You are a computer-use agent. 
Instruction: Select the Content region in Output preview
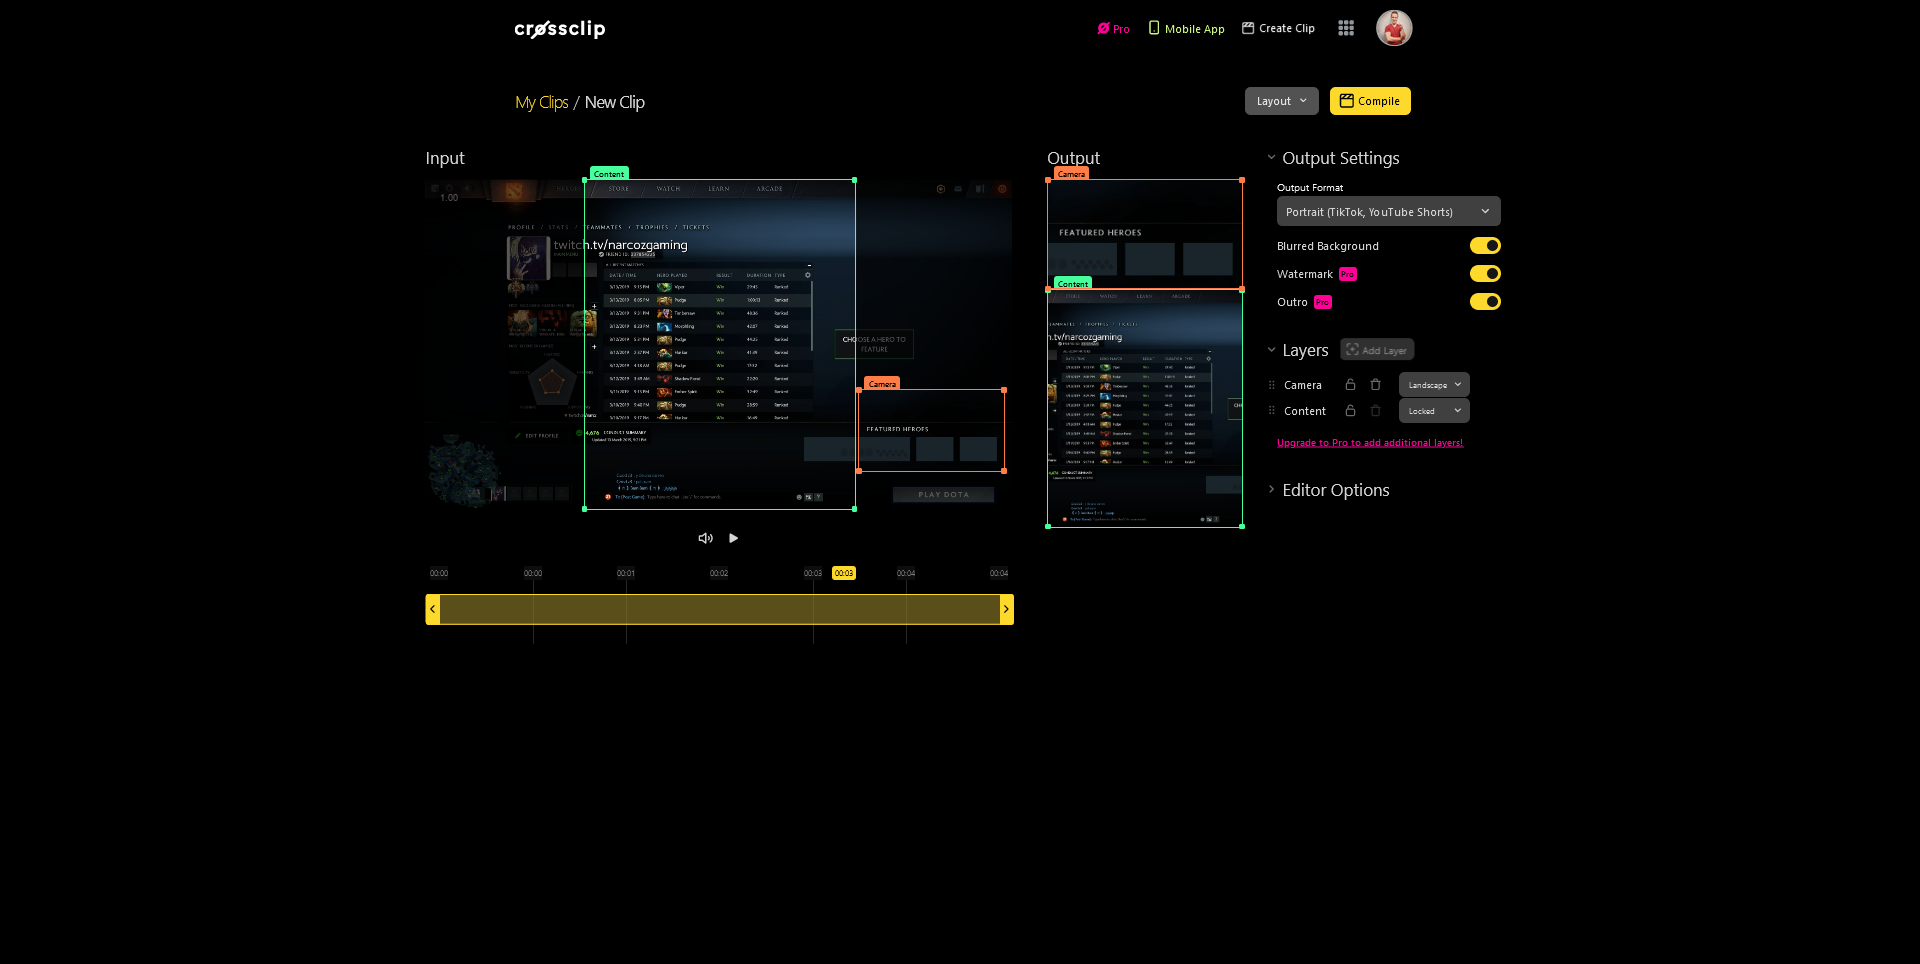(x=1145, y=408)
